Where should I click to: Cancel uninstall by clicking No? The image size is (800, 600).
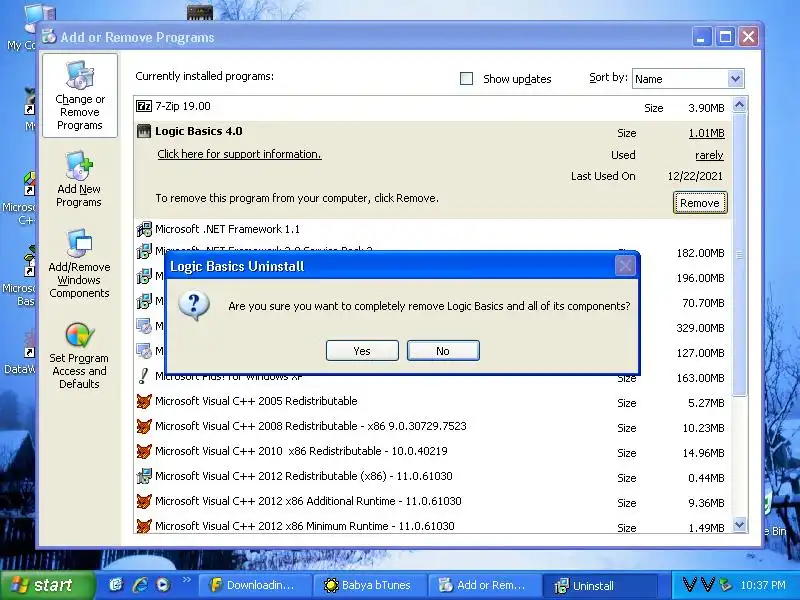pos(443,351)
